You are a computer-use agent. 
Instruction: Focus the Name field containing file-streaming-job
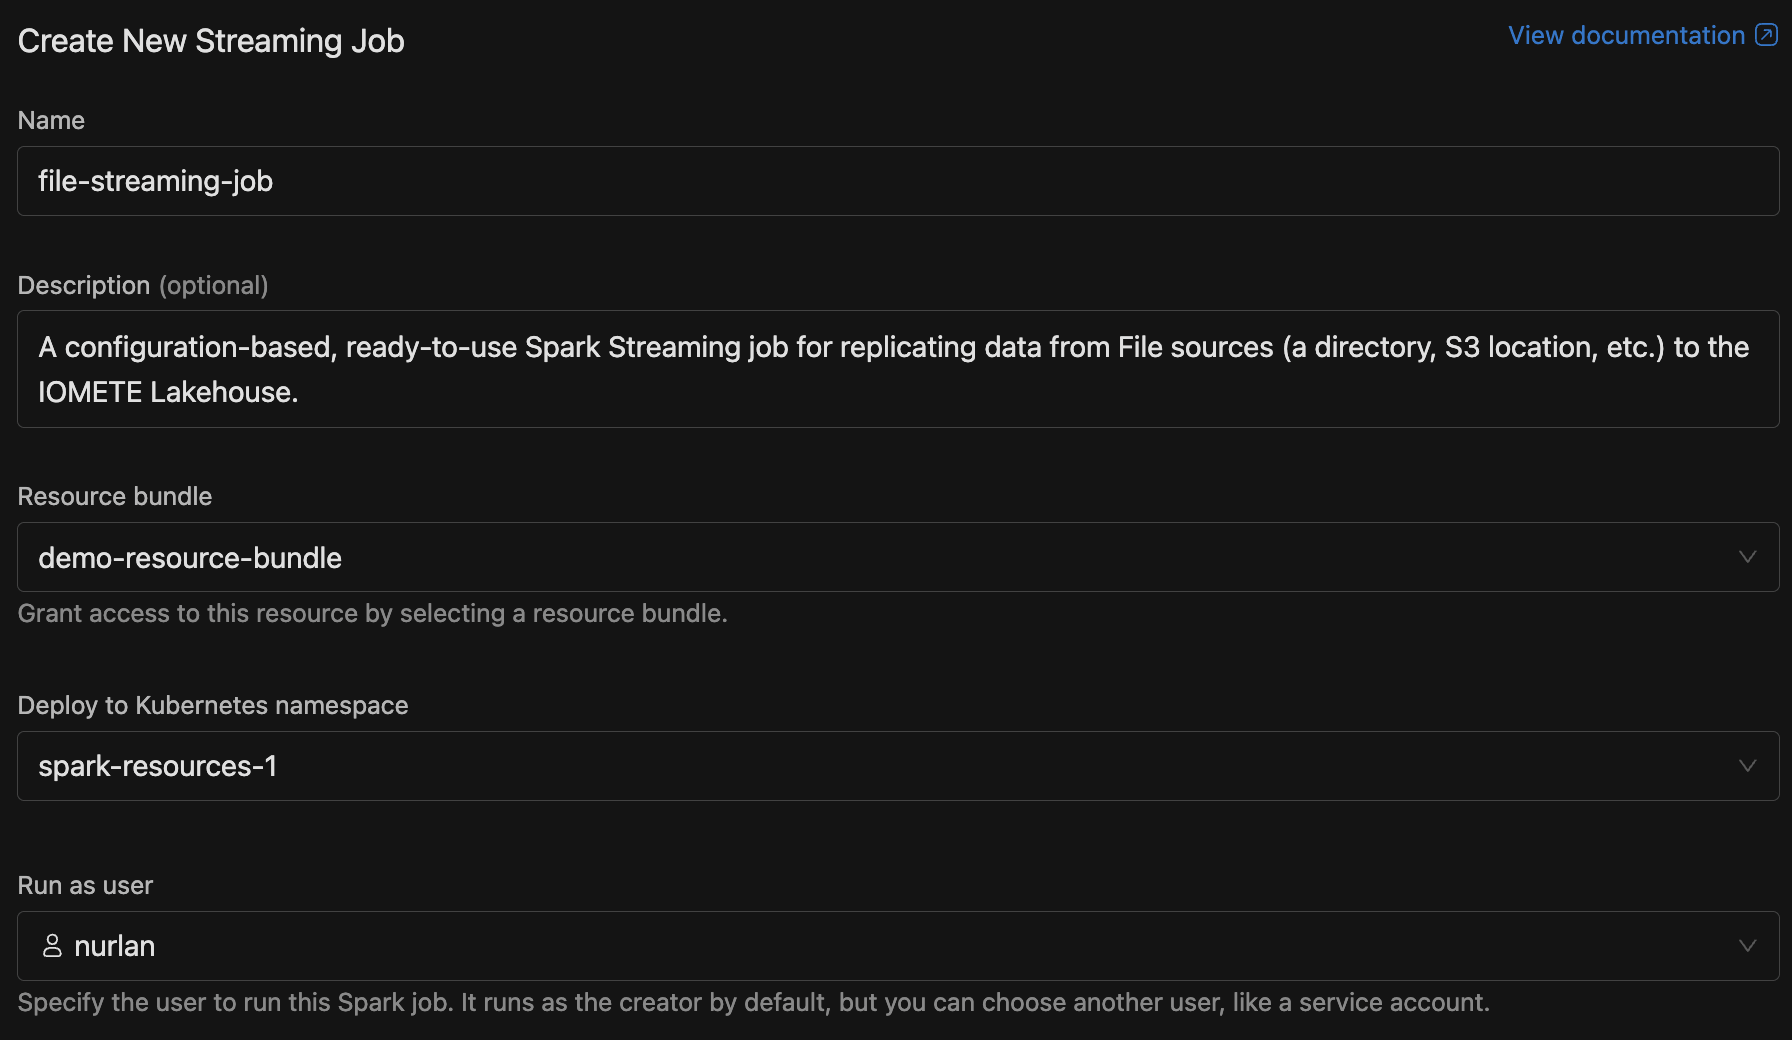click(x=896, y=181)
